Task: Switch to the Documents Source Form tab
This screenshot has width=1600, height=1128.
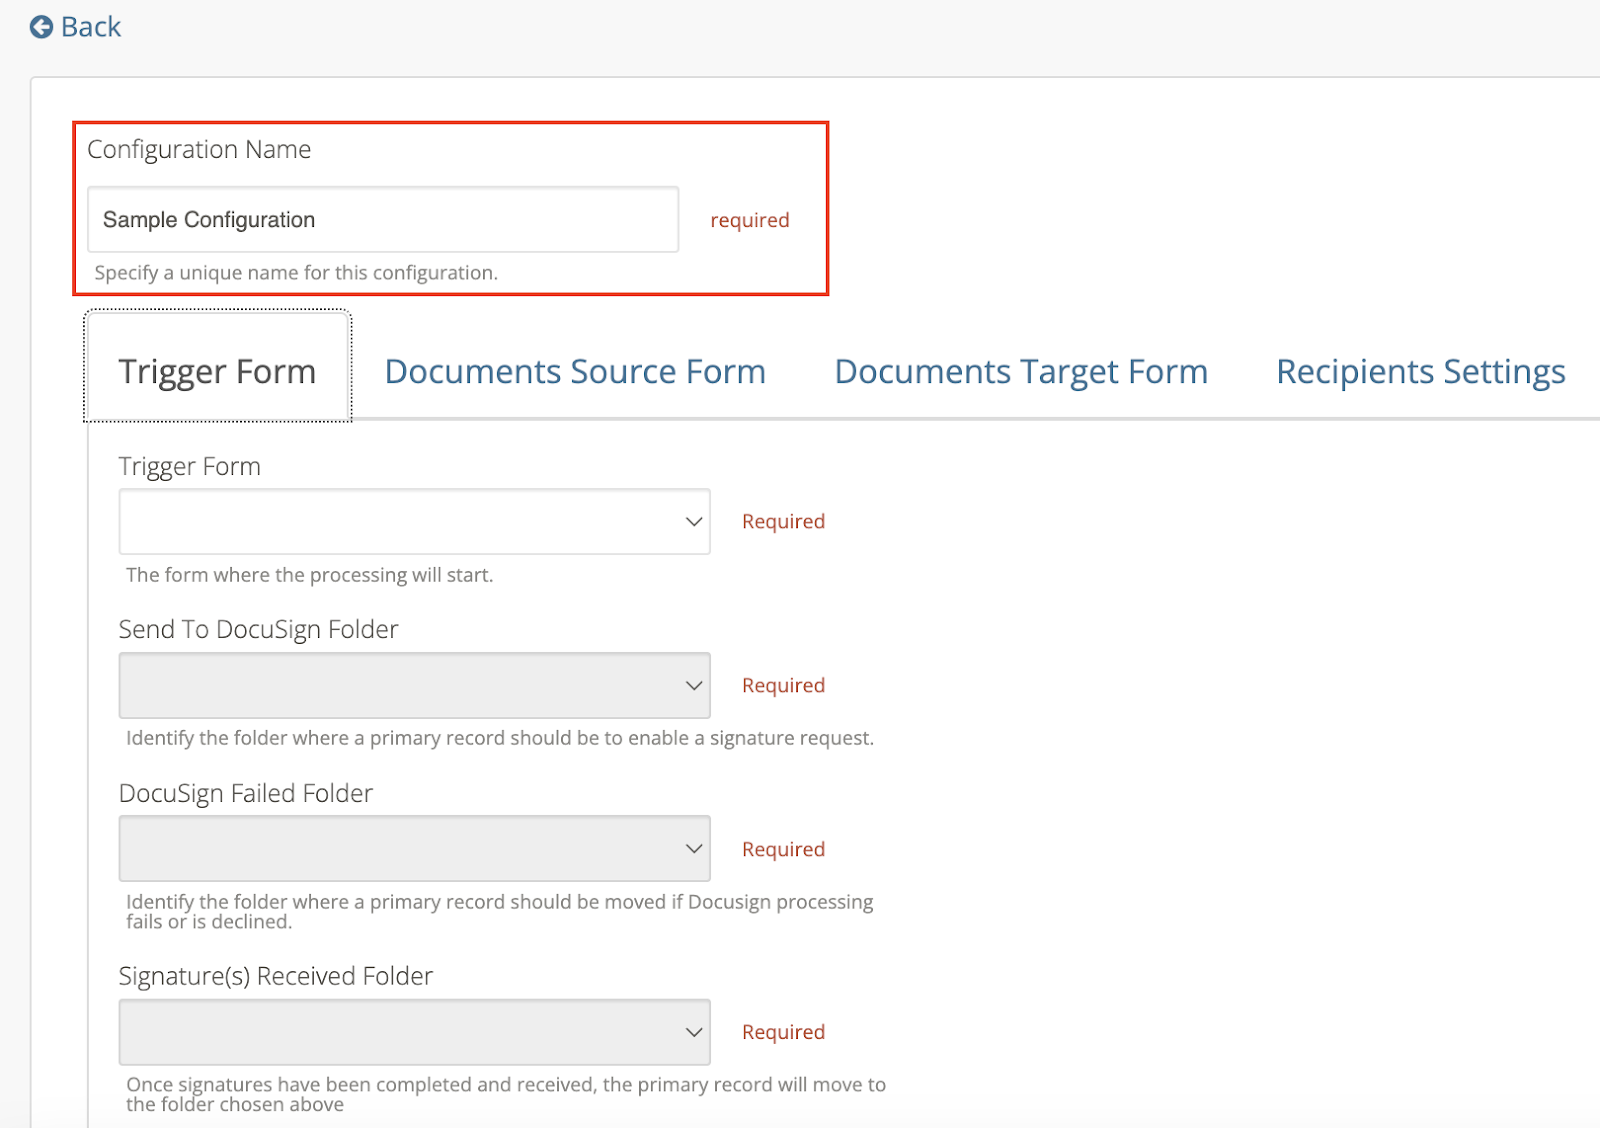Action: (x=574, y=371)
